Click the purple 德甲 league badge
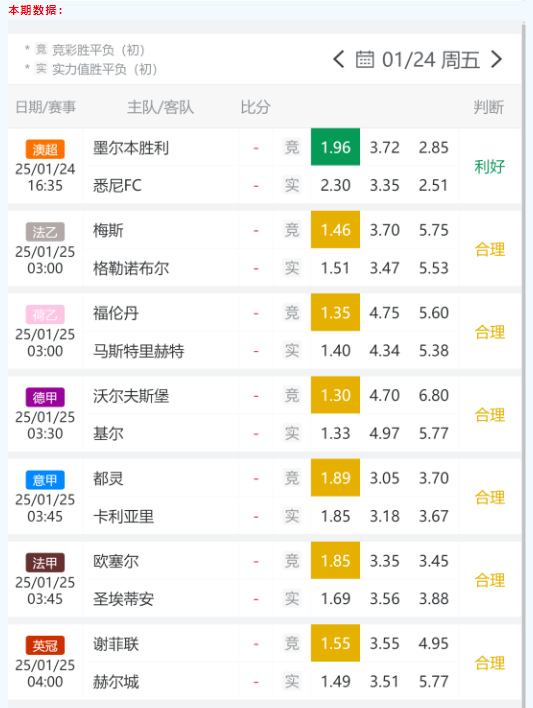The width and height of the screenshot is (533, 708). 45,397
